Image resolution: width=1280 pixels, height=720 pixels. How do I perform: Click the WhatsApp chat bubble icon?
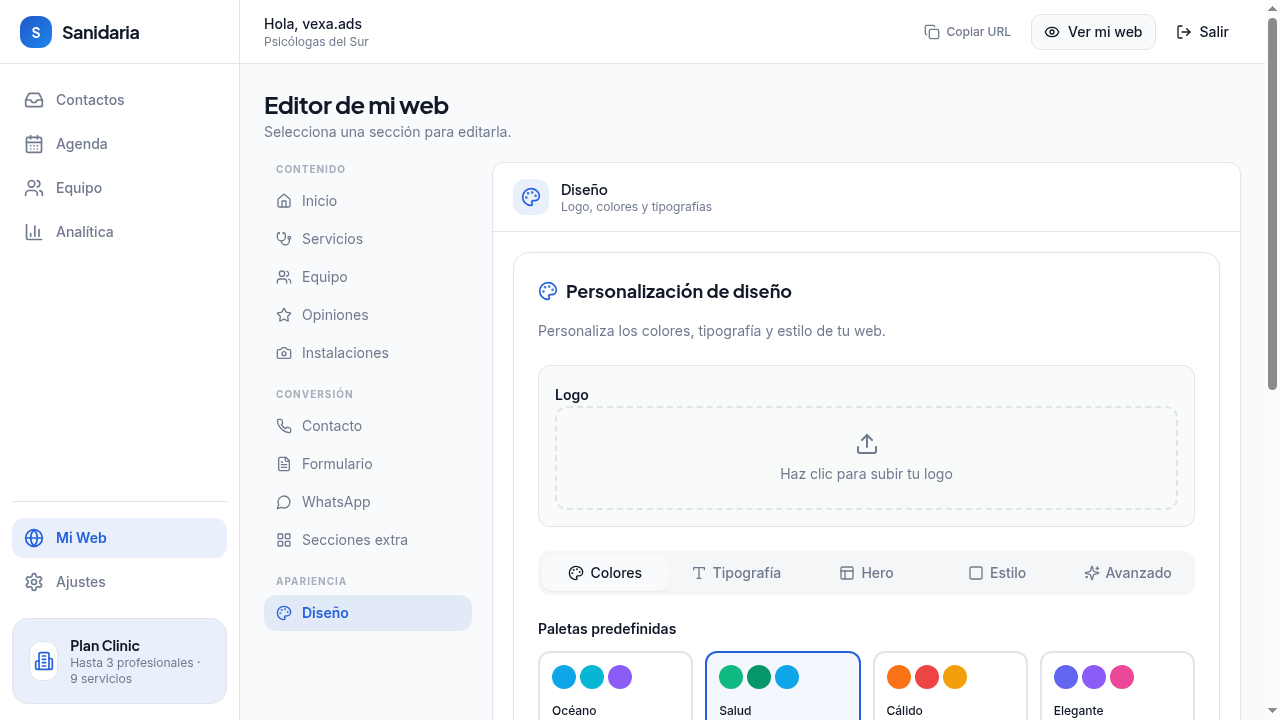tap(284, 502)
